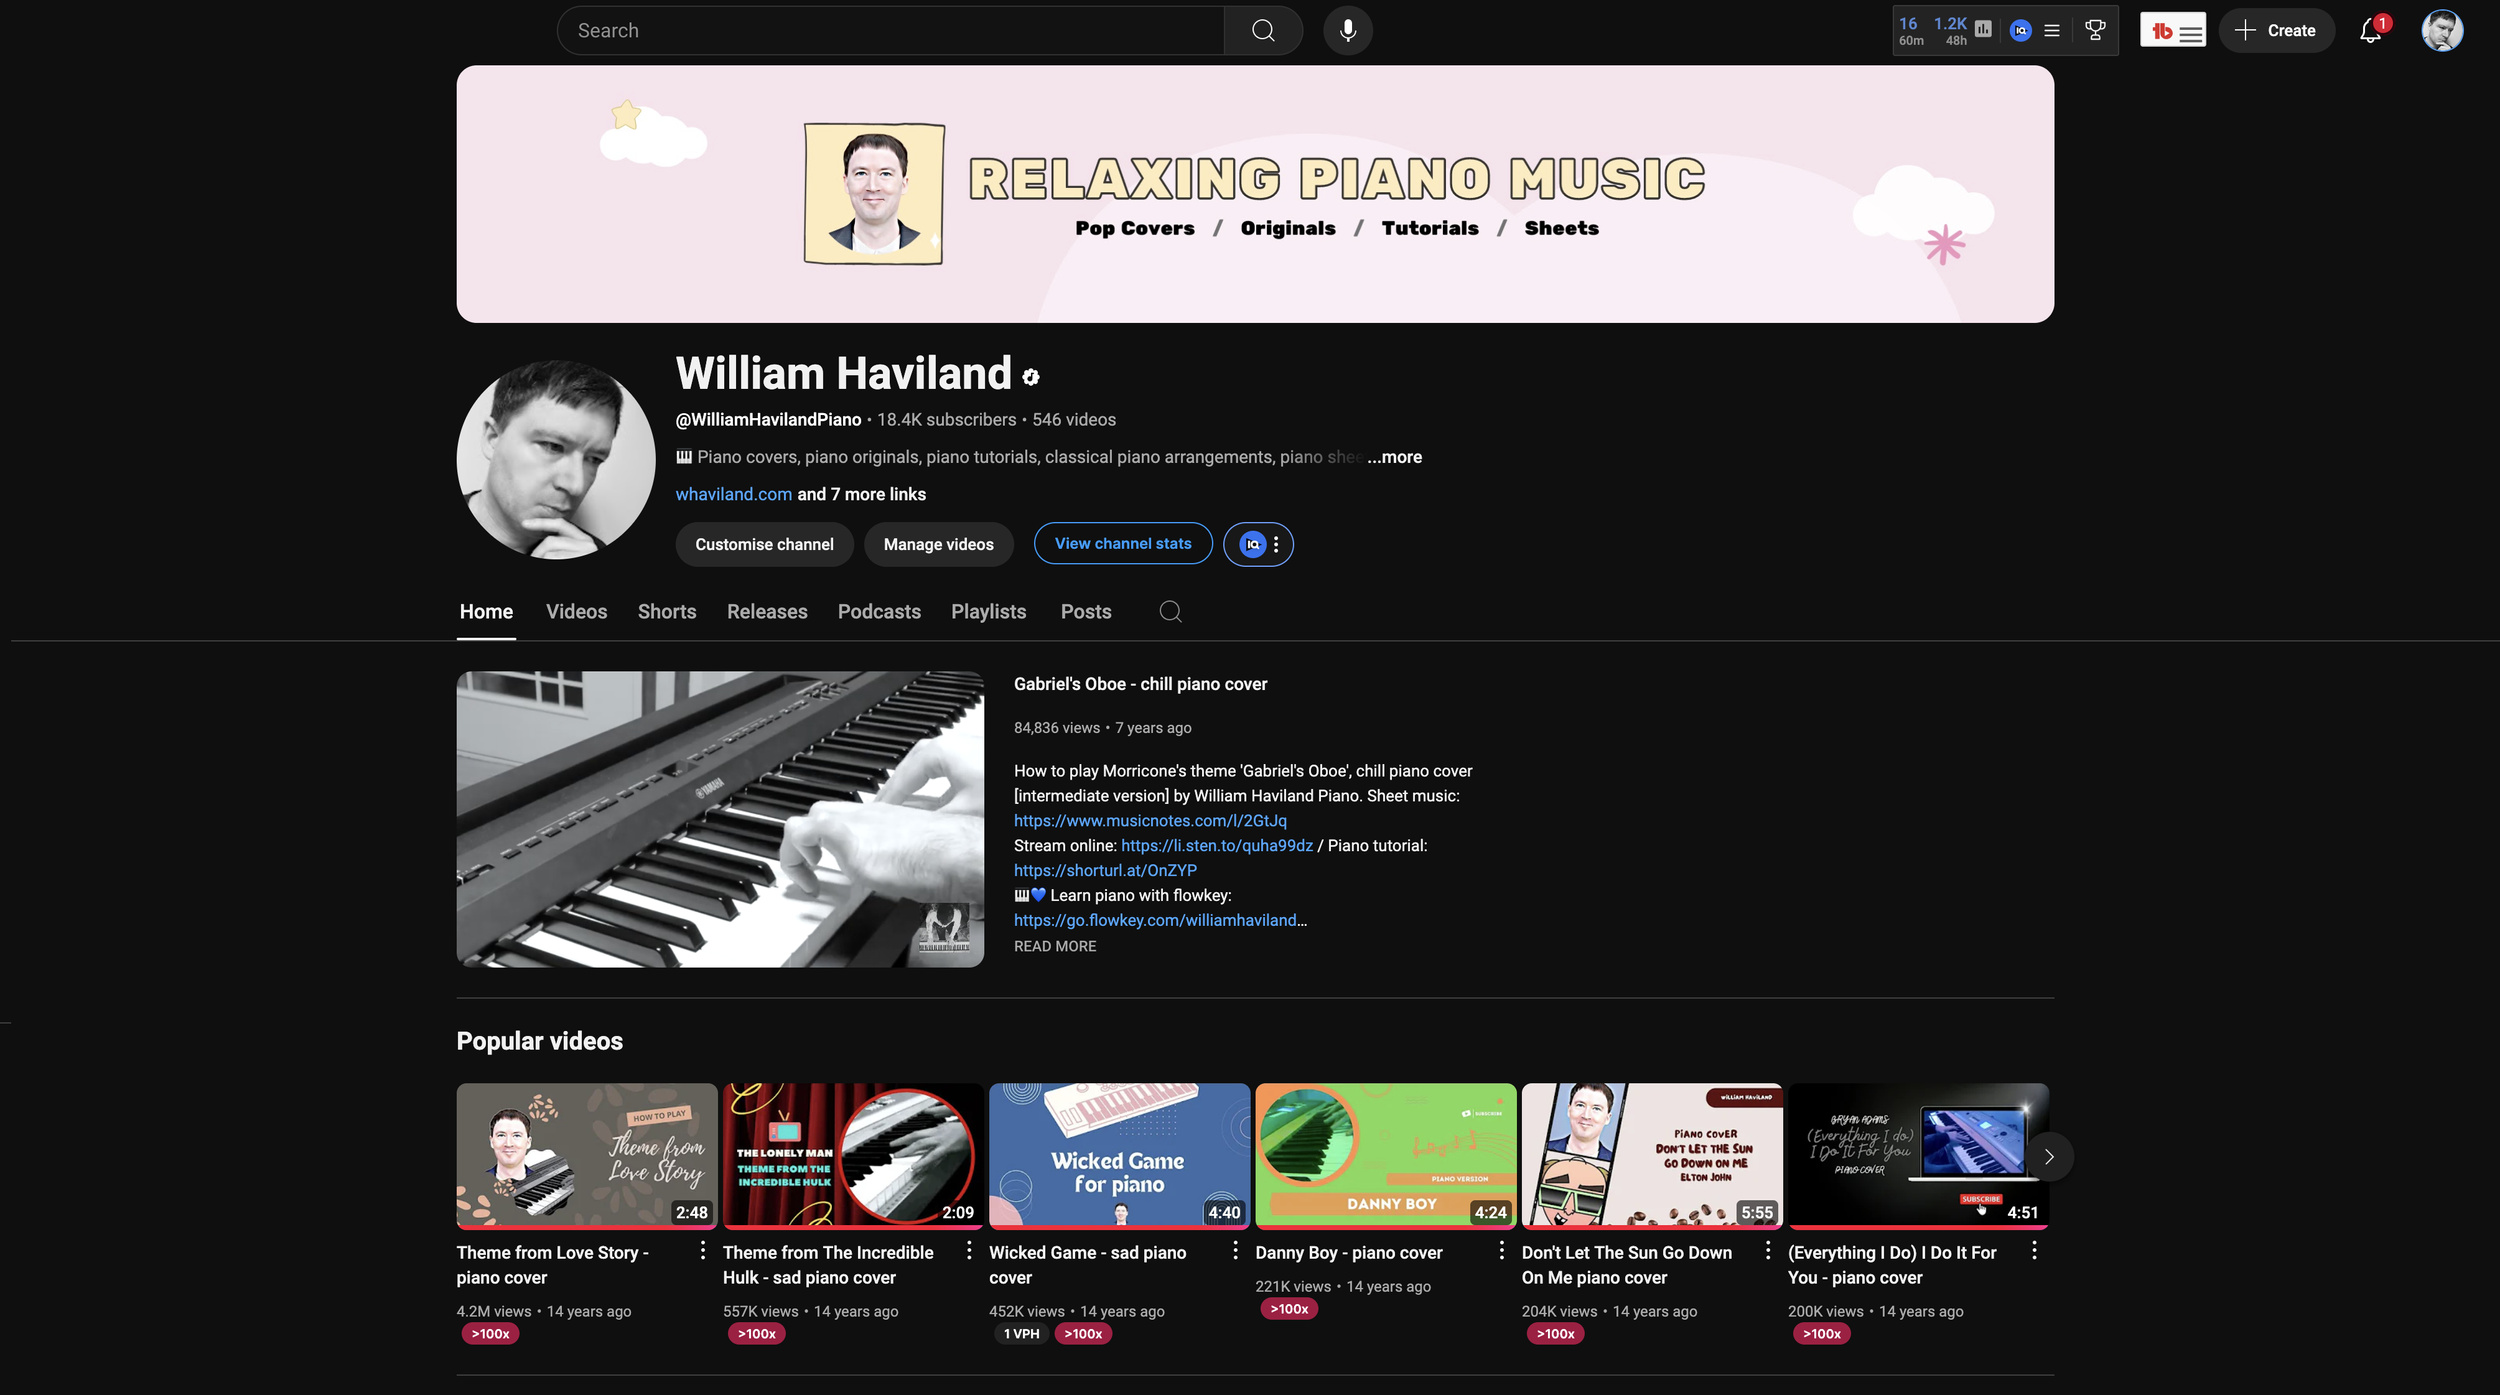The width and height of the screenshot is (2500, 1395).
Task: Open the whaviland.com link
Action: point(734,494)
